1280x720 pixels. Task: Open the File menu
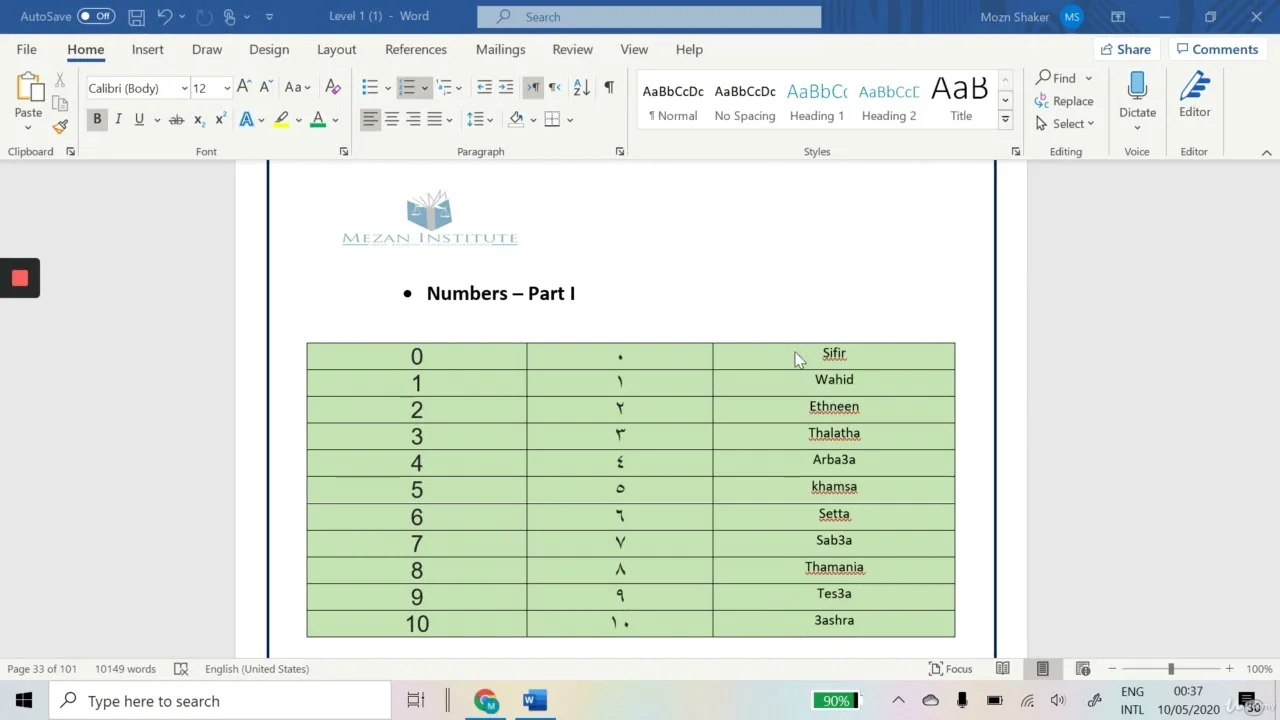coord(27,49)
